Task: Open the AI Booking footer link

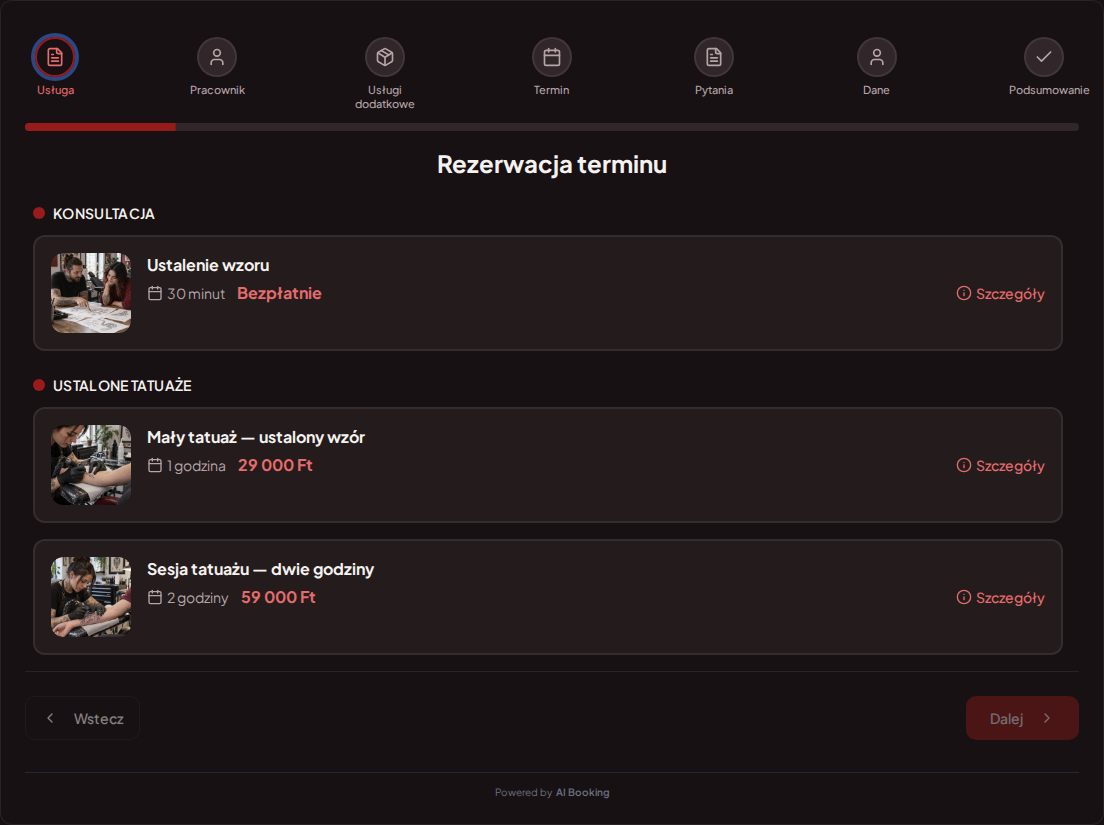Action: [x=583, y=793]
